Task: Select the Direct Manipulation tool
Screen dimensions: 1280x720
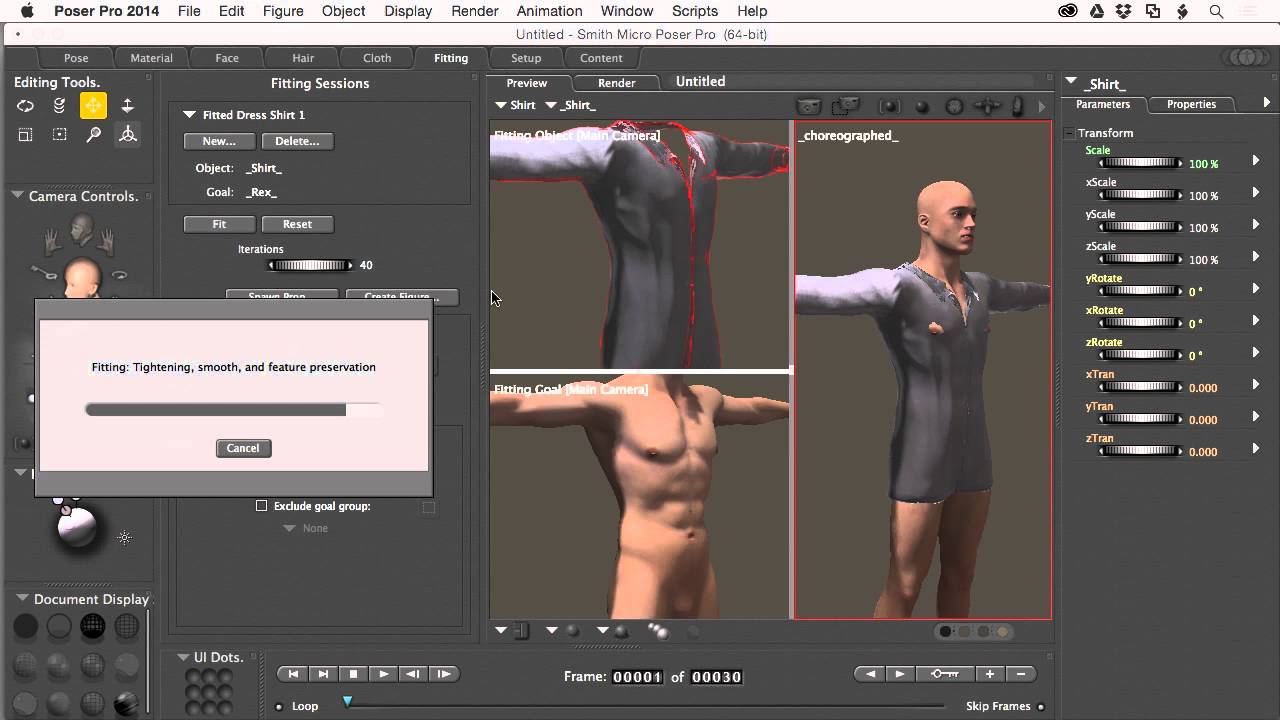Action: 127,134
